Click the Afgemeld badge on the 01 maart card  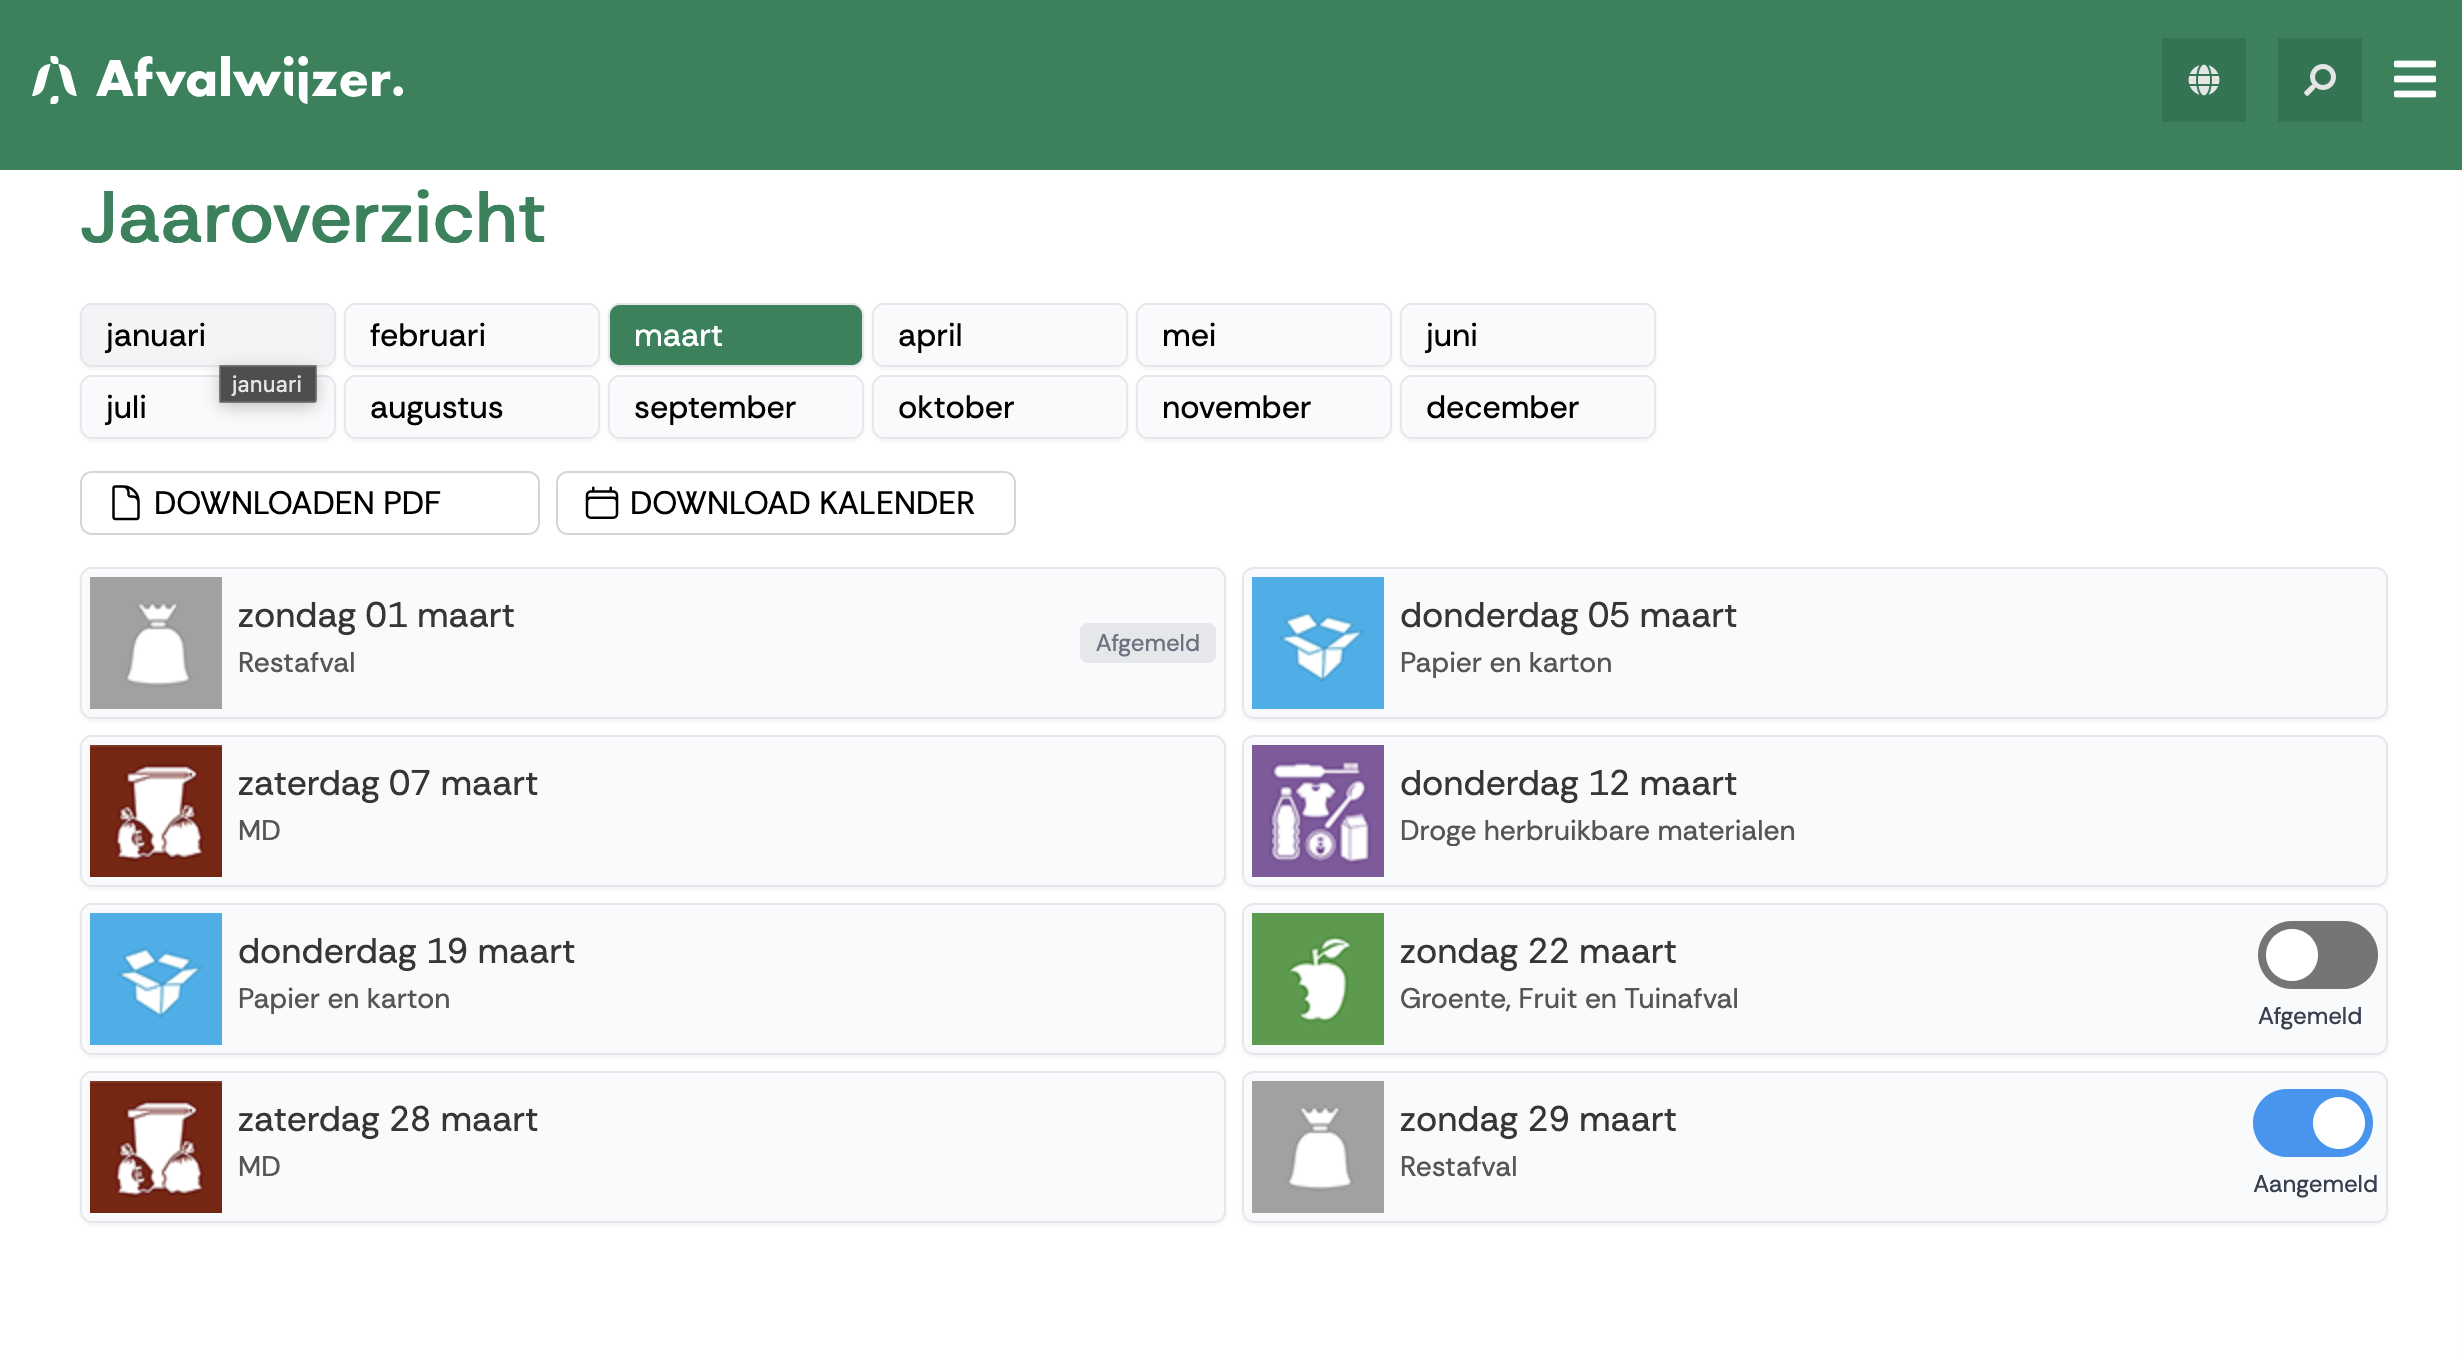tap(1147, 643)
